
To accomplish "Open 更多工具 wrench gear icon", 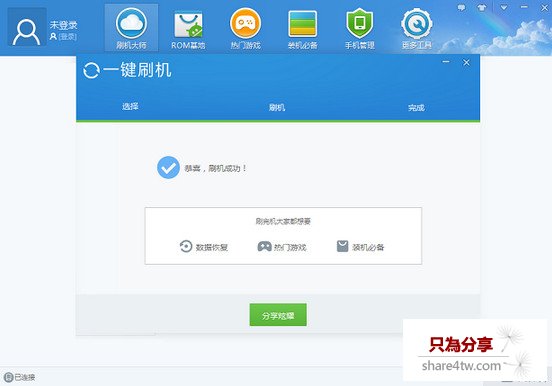I will click(417, 24).
